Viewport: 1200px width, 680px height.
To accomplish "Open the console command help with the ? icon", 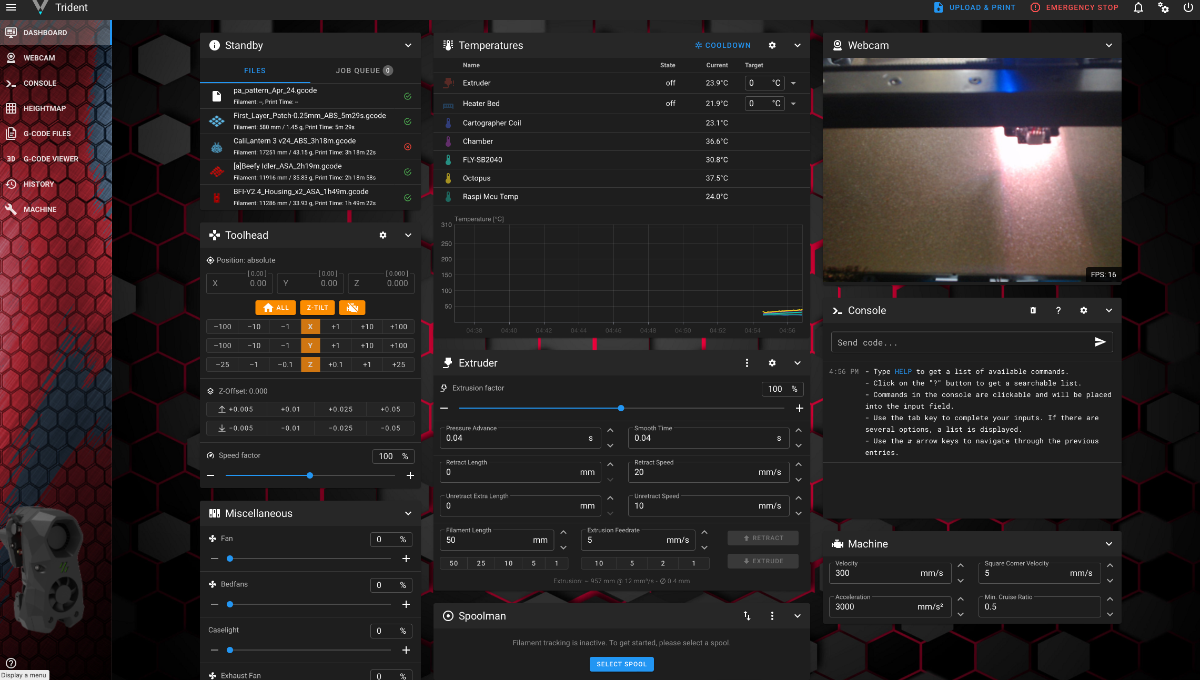I will click(x=1057, y=310).
